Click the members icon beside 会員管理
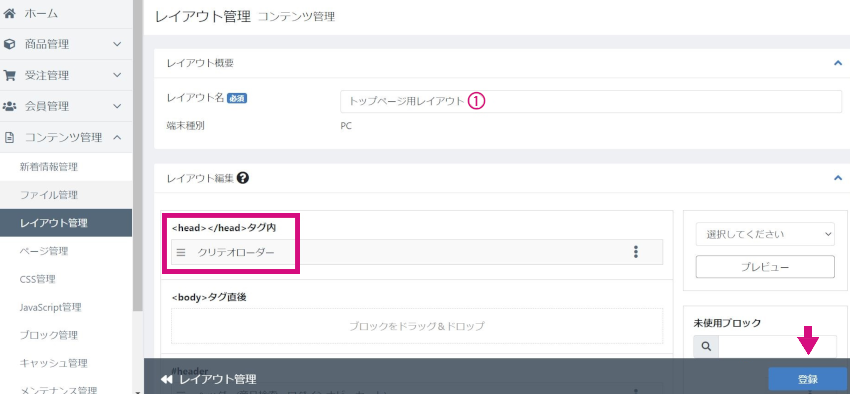The height and width of the screenshot is (394, 850). tap(9, 106)
